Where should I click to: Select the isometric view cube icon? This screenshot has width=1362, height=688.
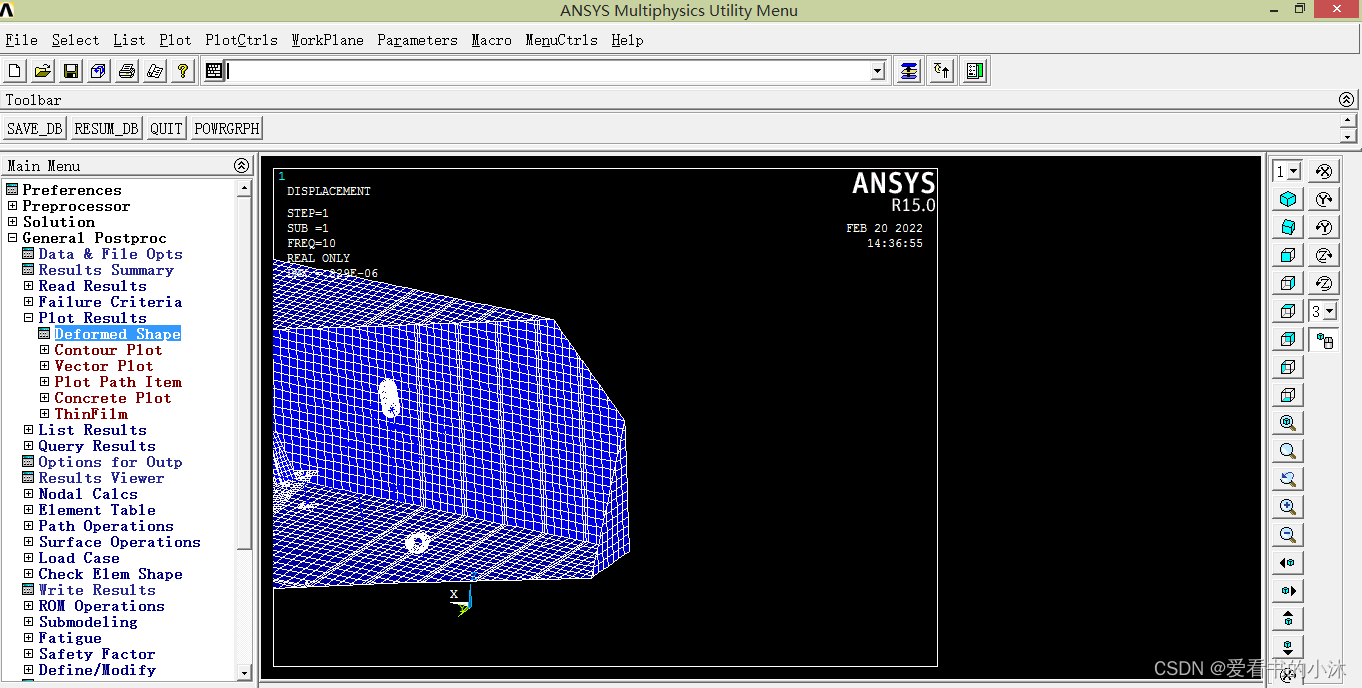pyautogui.click(x=1288, y=199)
